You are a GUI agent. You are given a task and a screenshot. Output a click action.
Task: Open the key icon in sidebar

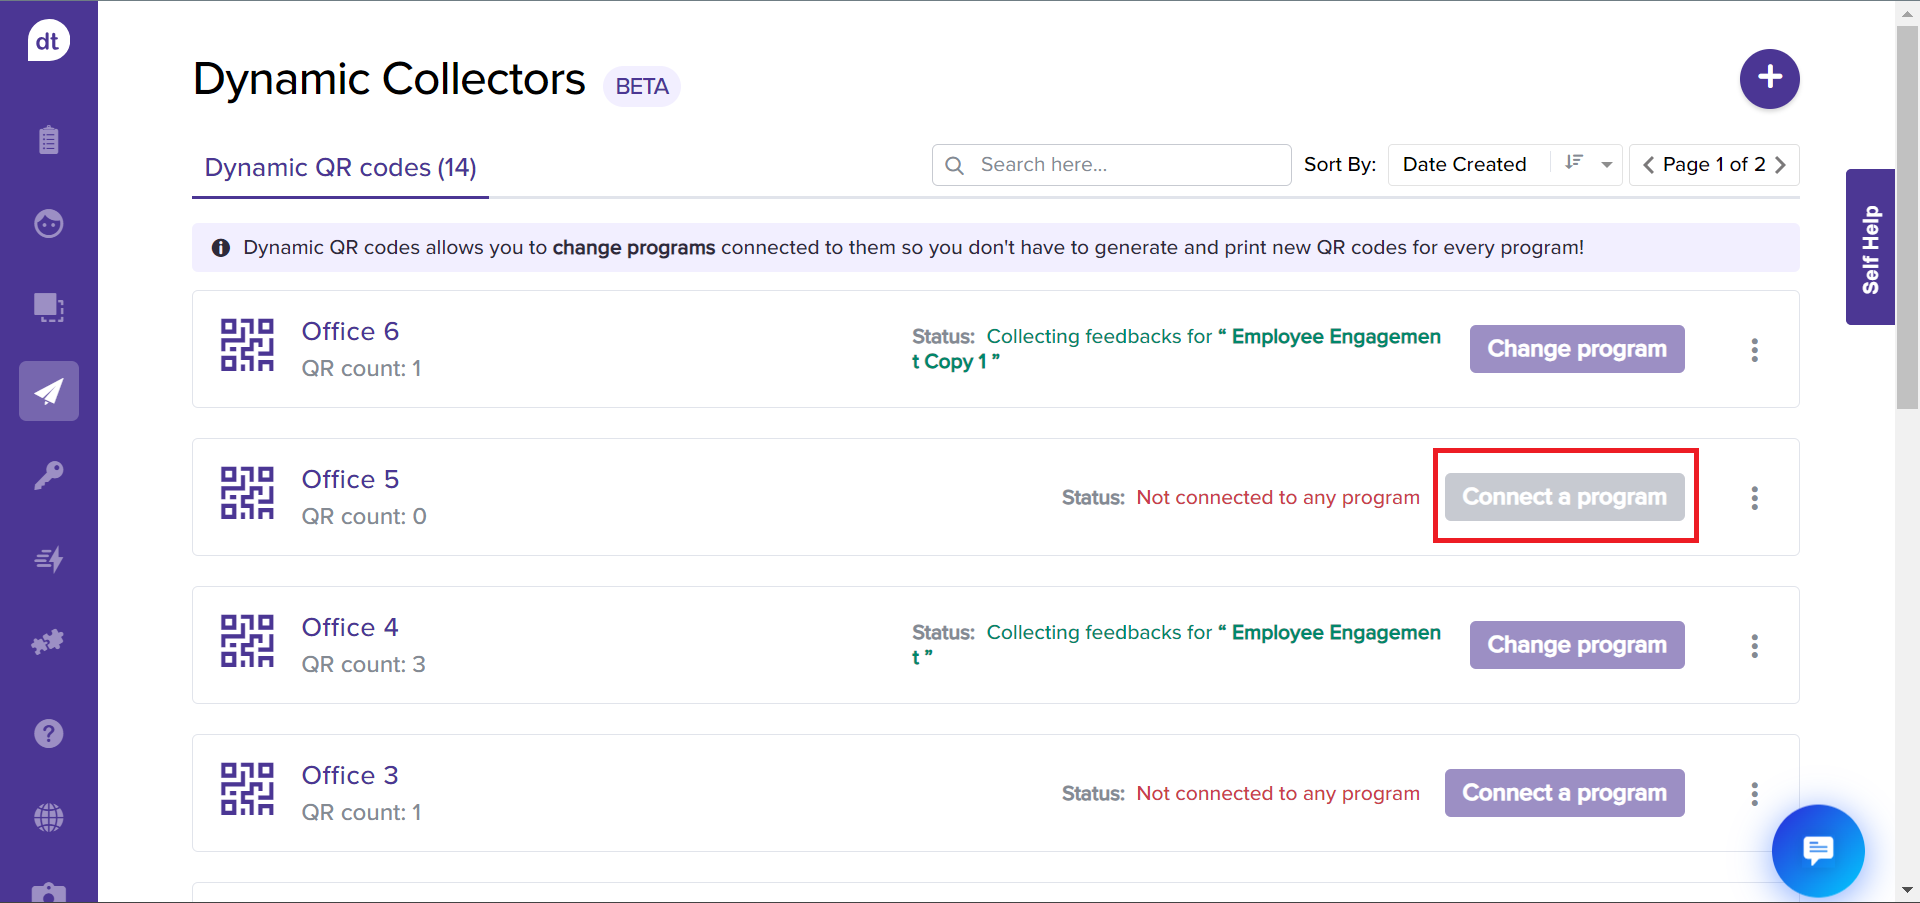tap(48, 475)
